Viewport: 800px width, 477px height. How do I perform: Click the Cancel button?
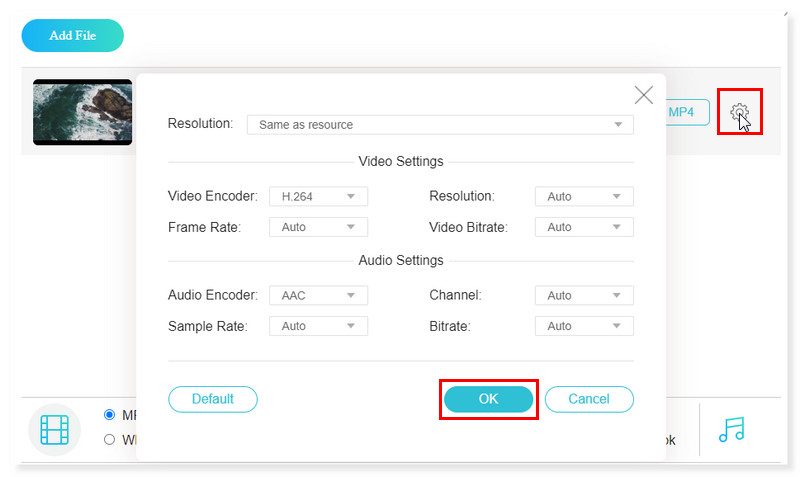[589, 399]
